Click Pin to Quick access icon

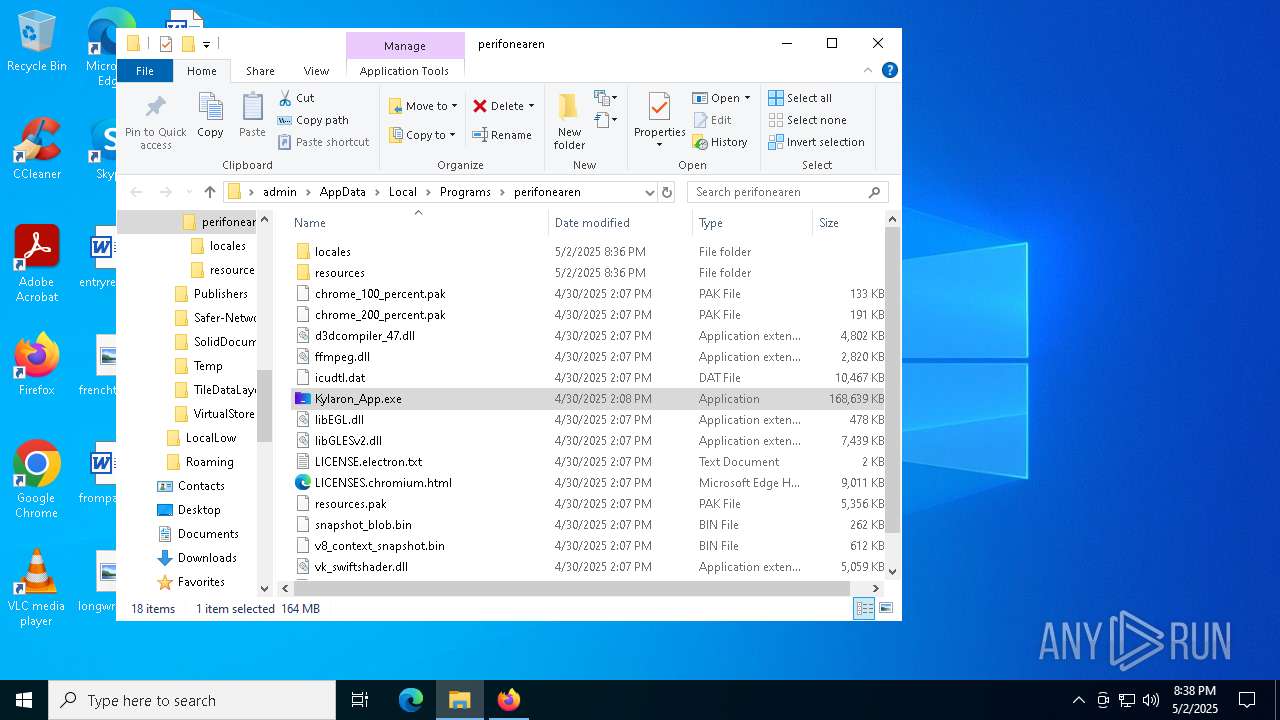tap(155, 121)
